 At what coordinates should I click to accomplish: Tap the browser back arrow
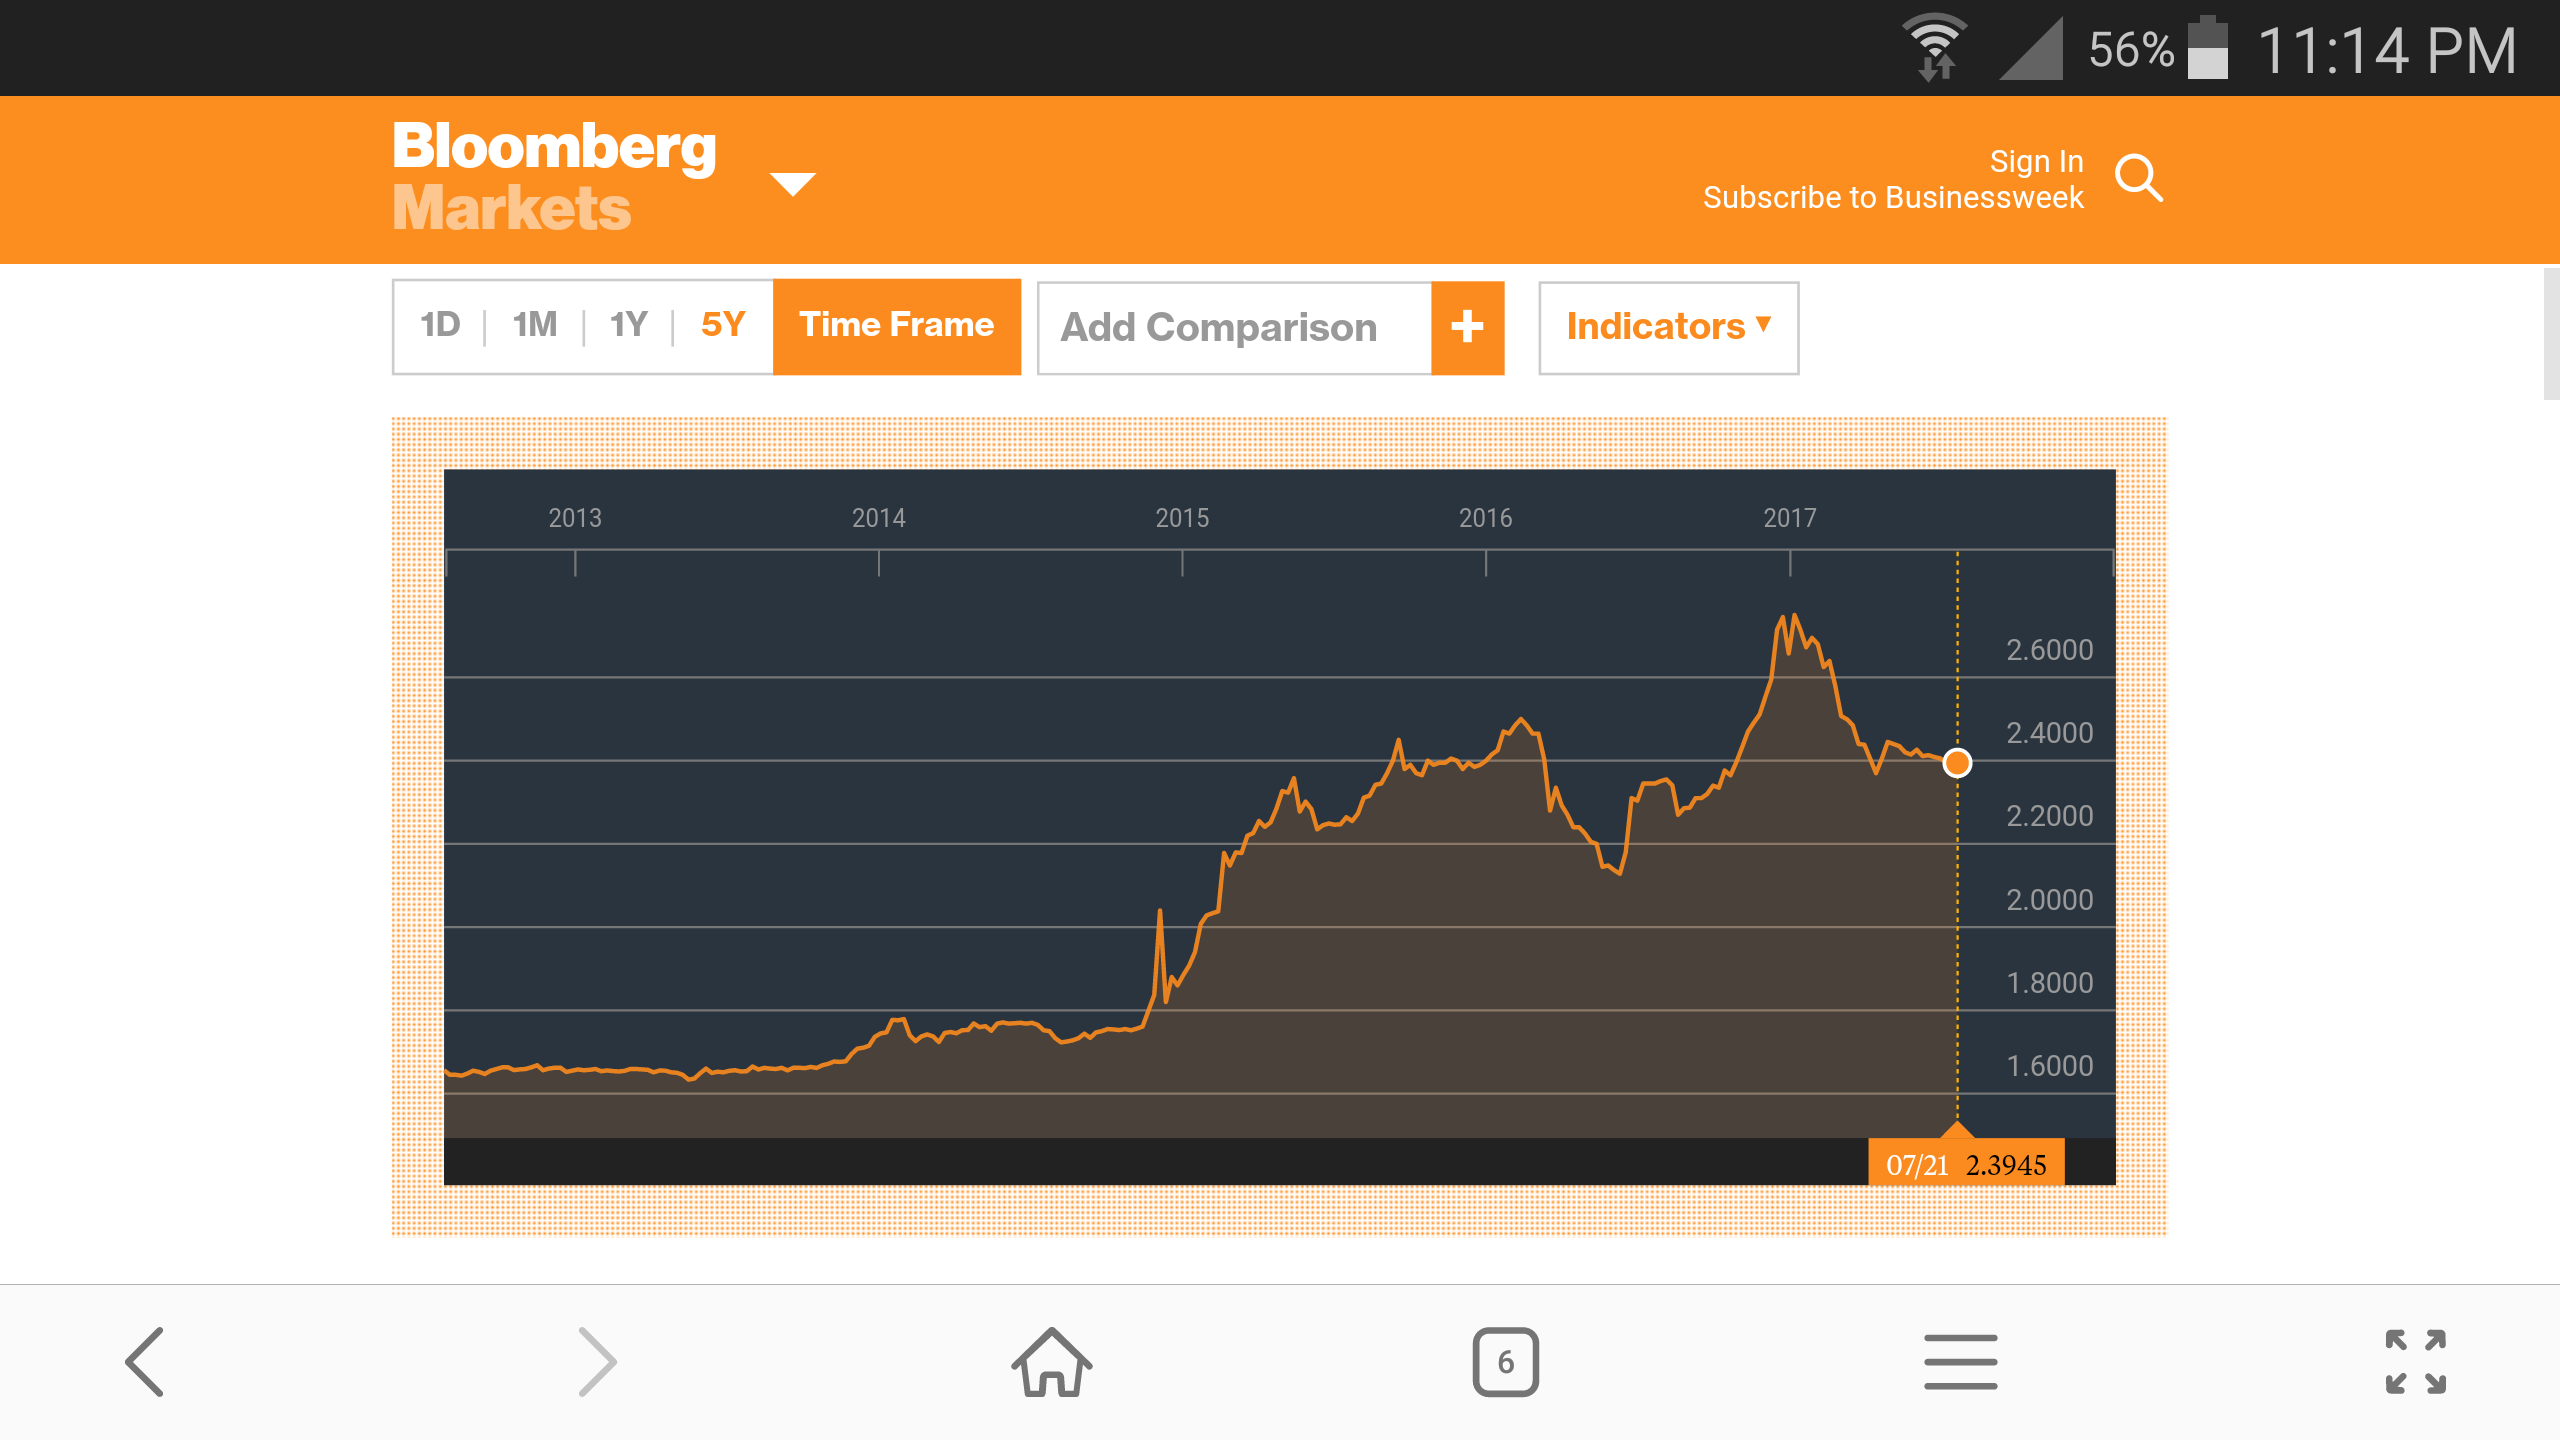144,1362
